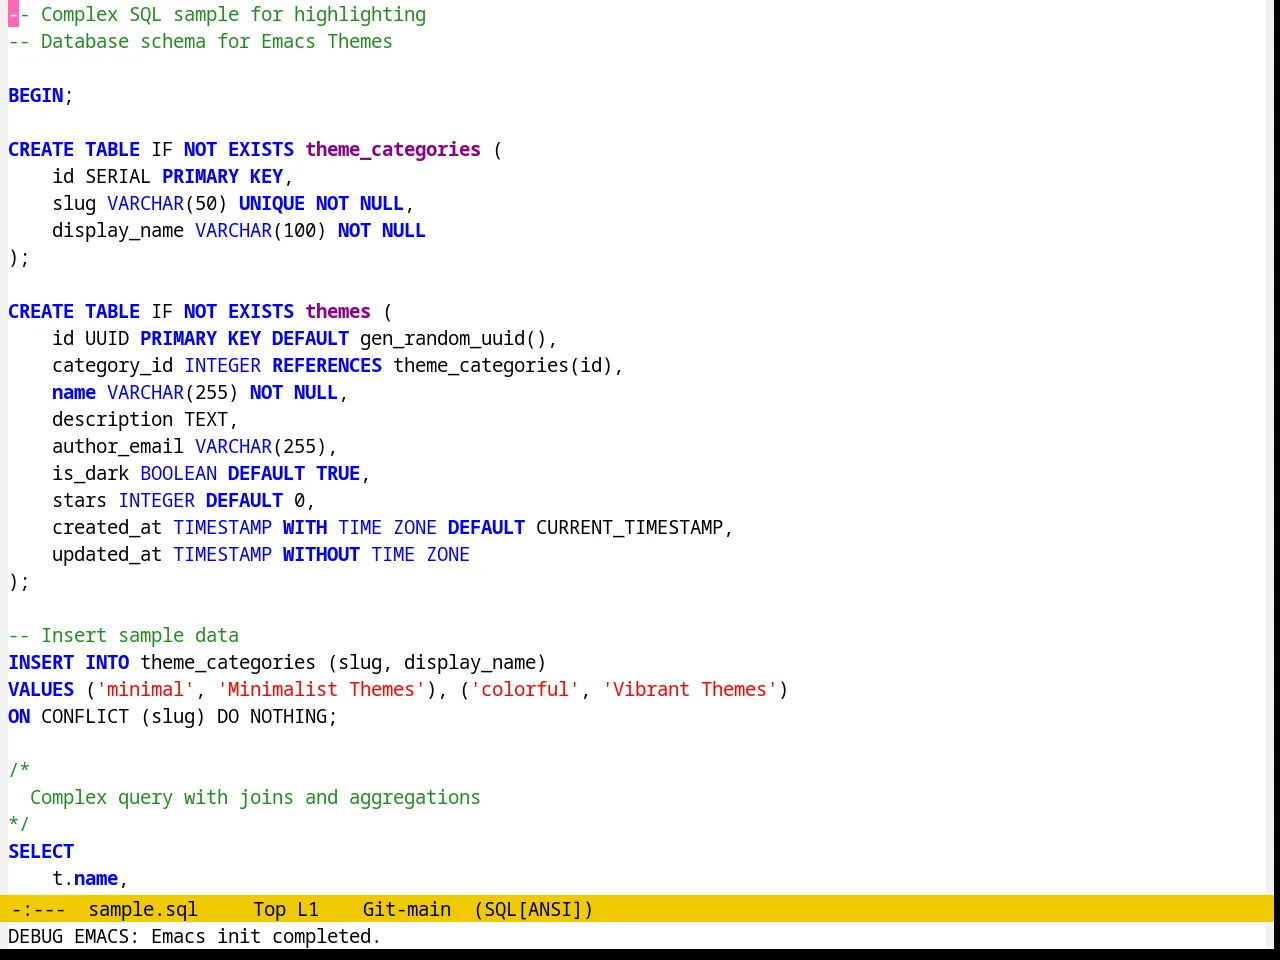Click the UUID type on the id line

tap(107, 338)
